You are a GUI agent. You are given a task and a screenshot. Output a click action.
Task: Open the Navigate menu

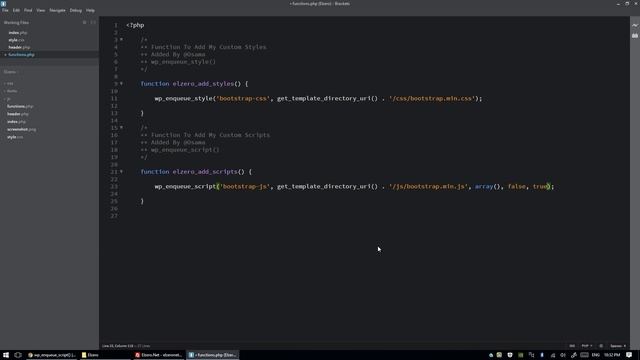pyautogui.click(x=57, y=10)
